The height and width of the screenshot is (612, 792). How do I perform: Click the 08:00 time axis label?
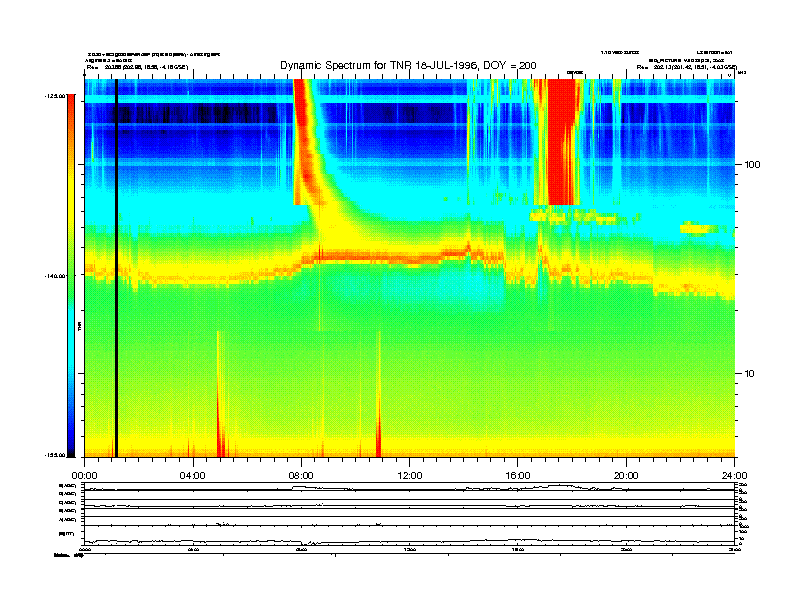(x=301, y=476)
